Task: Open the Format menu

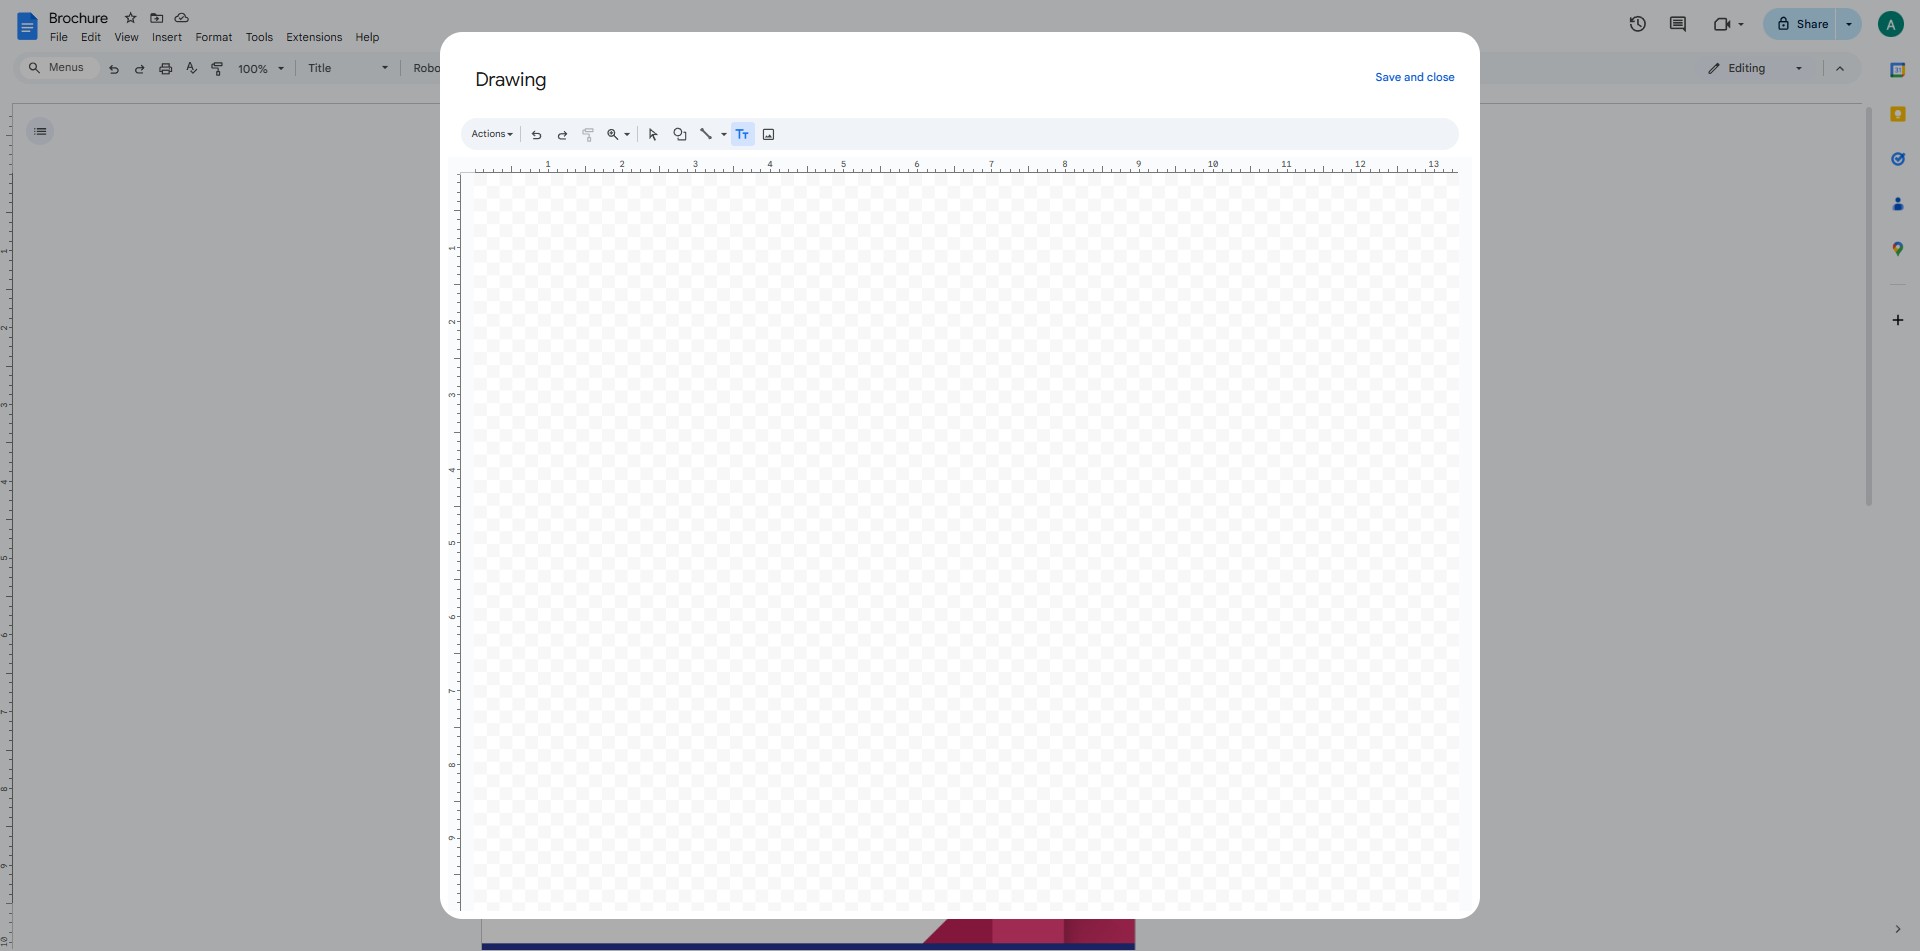Action: [213, 37]
